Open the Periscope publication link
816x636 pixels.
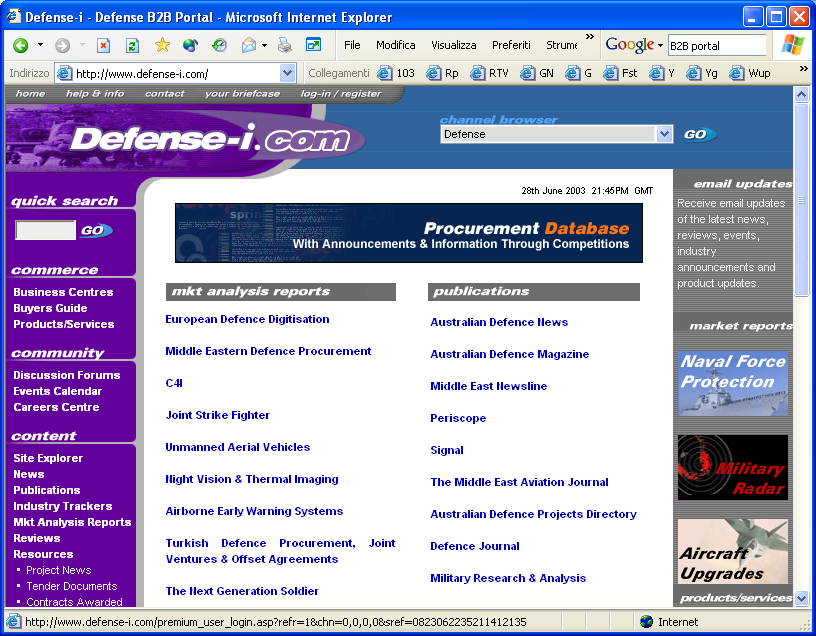(x=458, y=418)
